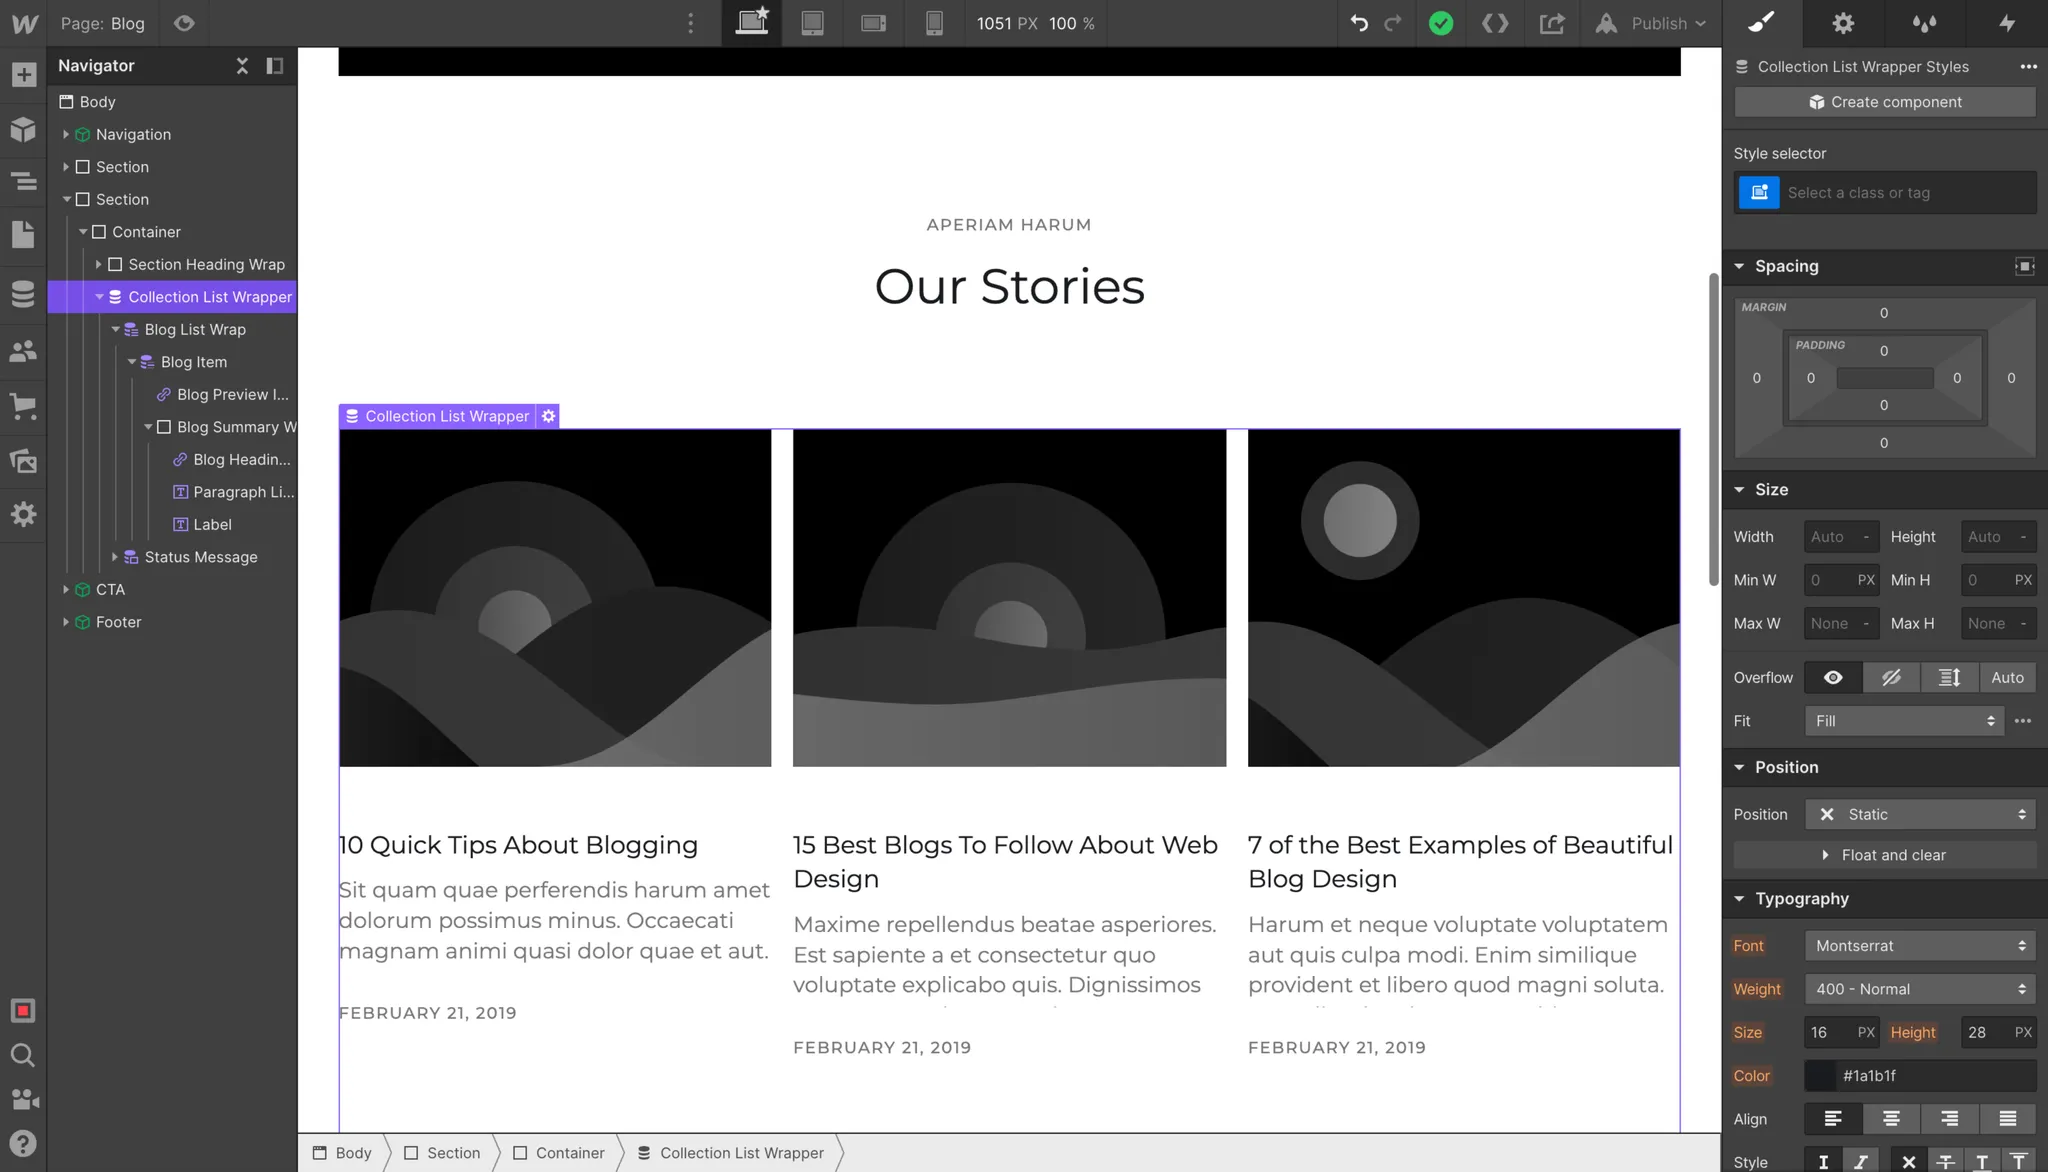Image resolution: width=2048 pixels, height=1172 pixels.
Task: Set overflow to hidden icon
Action: [1890, 677]
